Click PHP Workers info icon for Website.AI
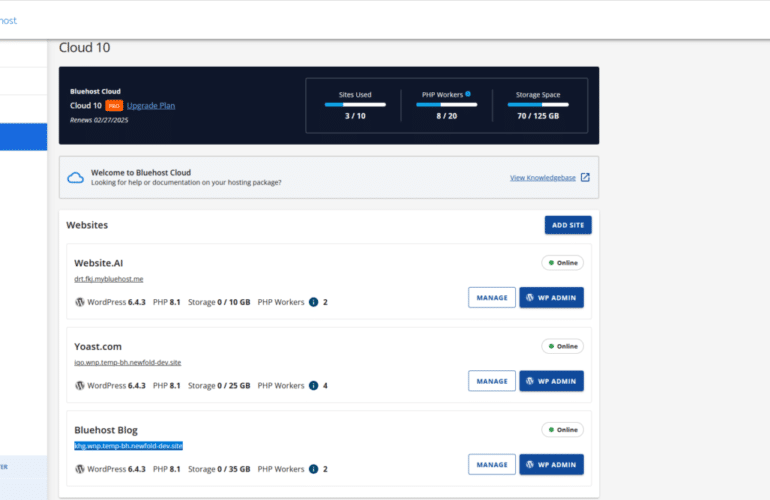The height and width of the screenshot is (500, 770). 313,302
